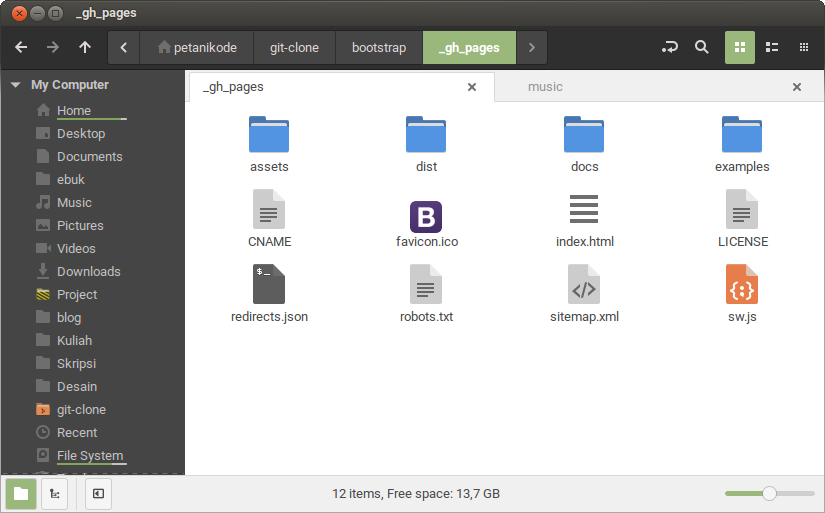This screenshot has width=825, height=513.
Task: Select the dist folder icon
Action: (426, 134)
